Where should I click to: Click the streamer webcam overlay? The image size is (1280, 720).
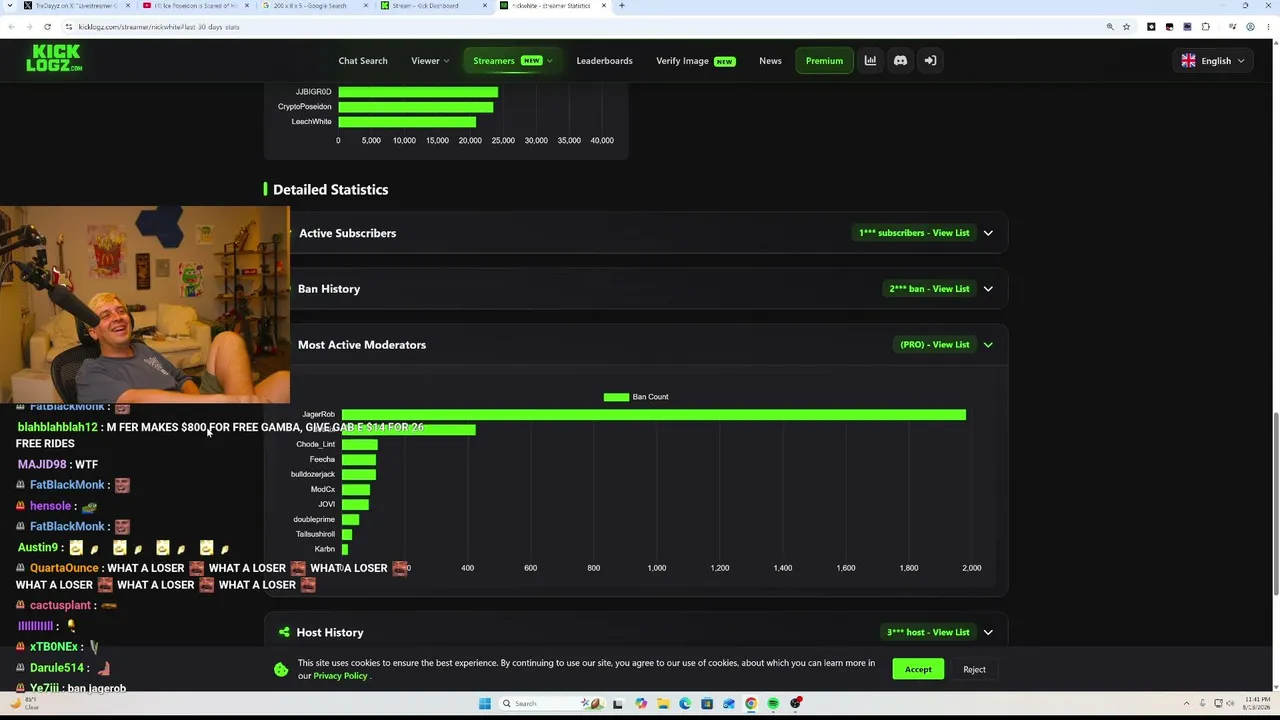click(x=145, y=305)
